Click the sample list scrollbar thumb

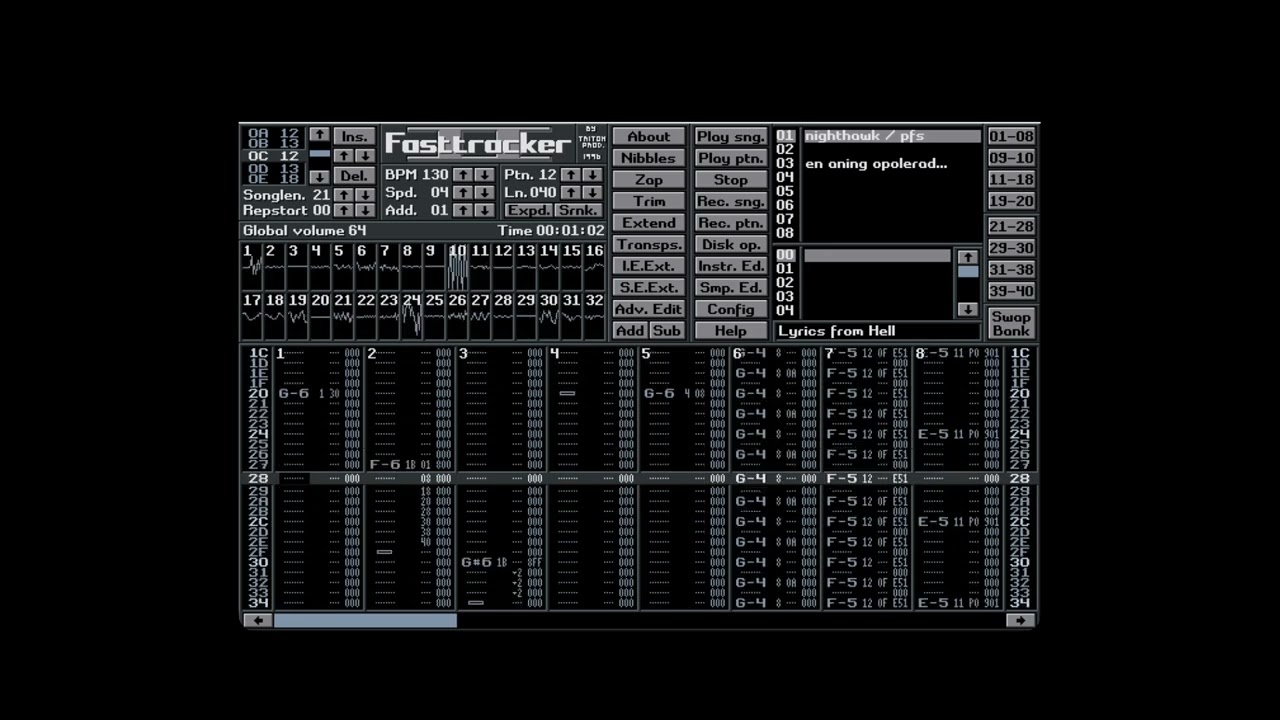tap(967, 271)
